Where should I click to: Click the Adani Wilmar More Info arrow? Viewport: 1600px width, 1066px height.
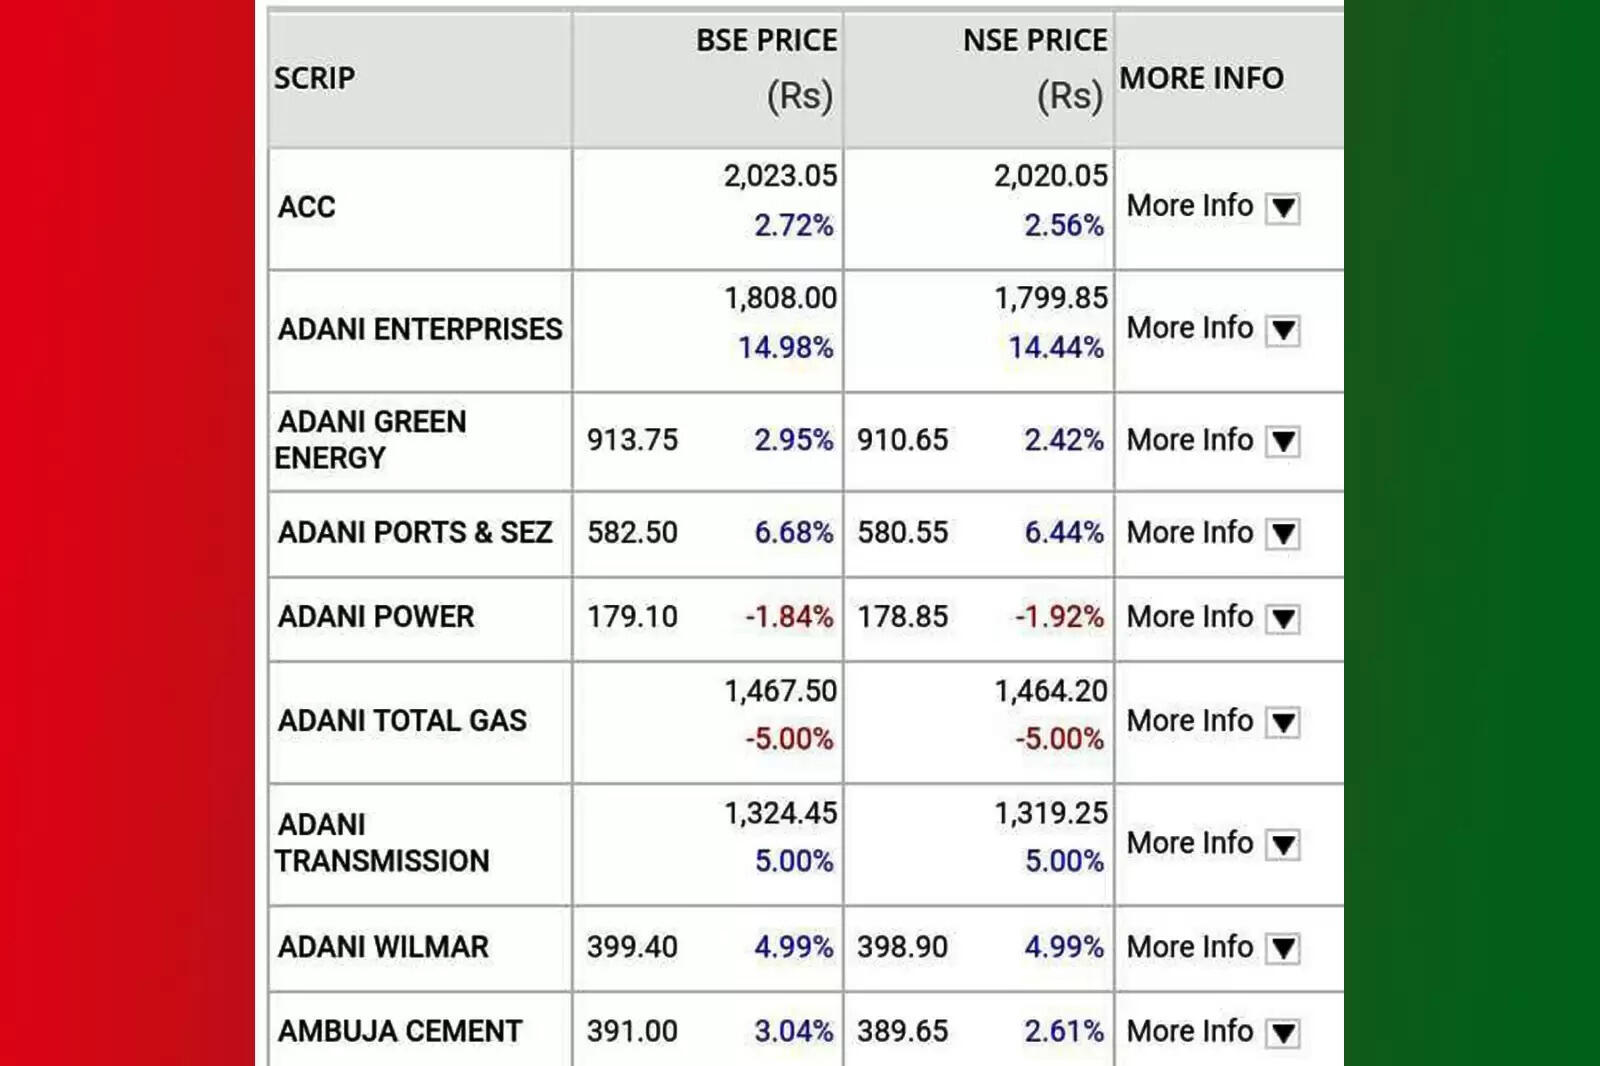(1283, 948)
